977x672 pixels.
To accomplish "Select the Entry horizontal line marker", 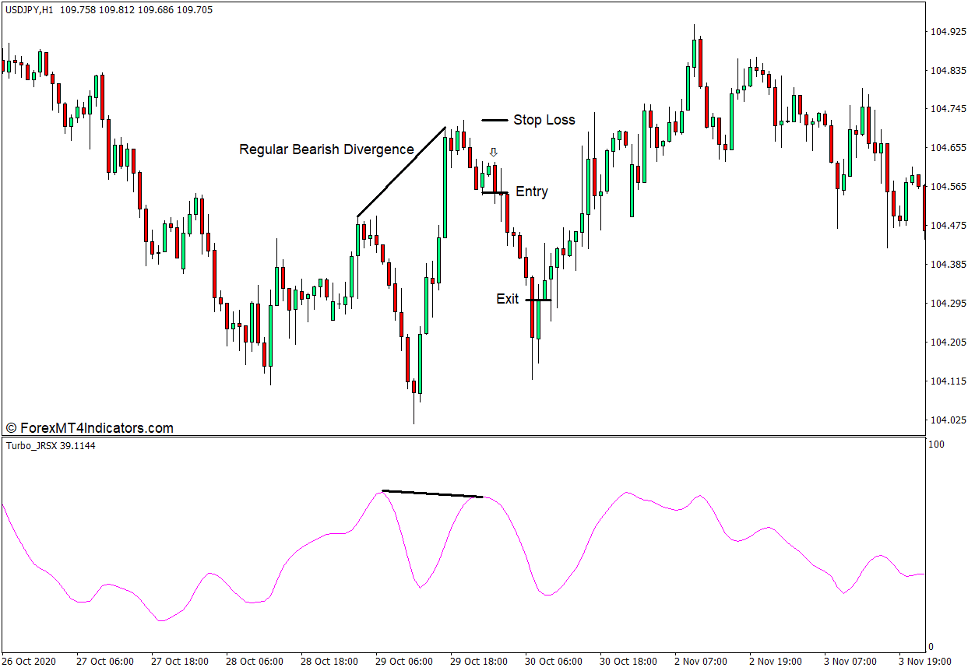I will pos(493,194).
